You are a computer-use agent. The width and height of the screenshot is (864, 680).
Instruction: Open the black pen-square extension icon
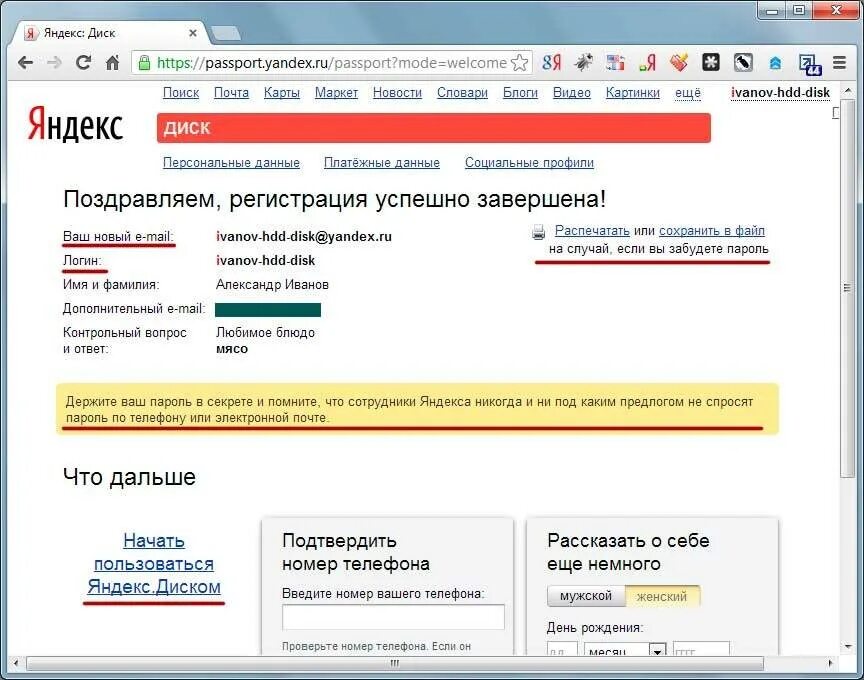click(743, 63)
